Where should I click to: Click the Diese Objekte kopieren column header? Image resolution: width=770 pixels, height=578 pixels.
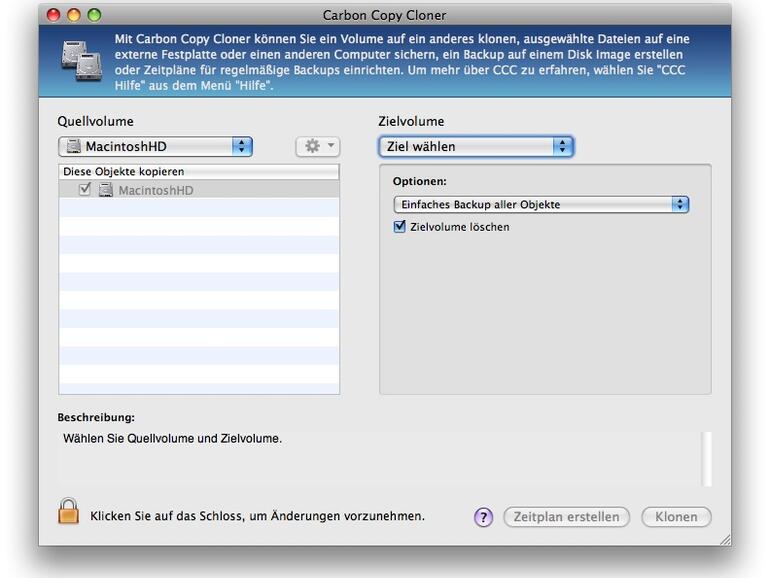[x=199, y=171]
